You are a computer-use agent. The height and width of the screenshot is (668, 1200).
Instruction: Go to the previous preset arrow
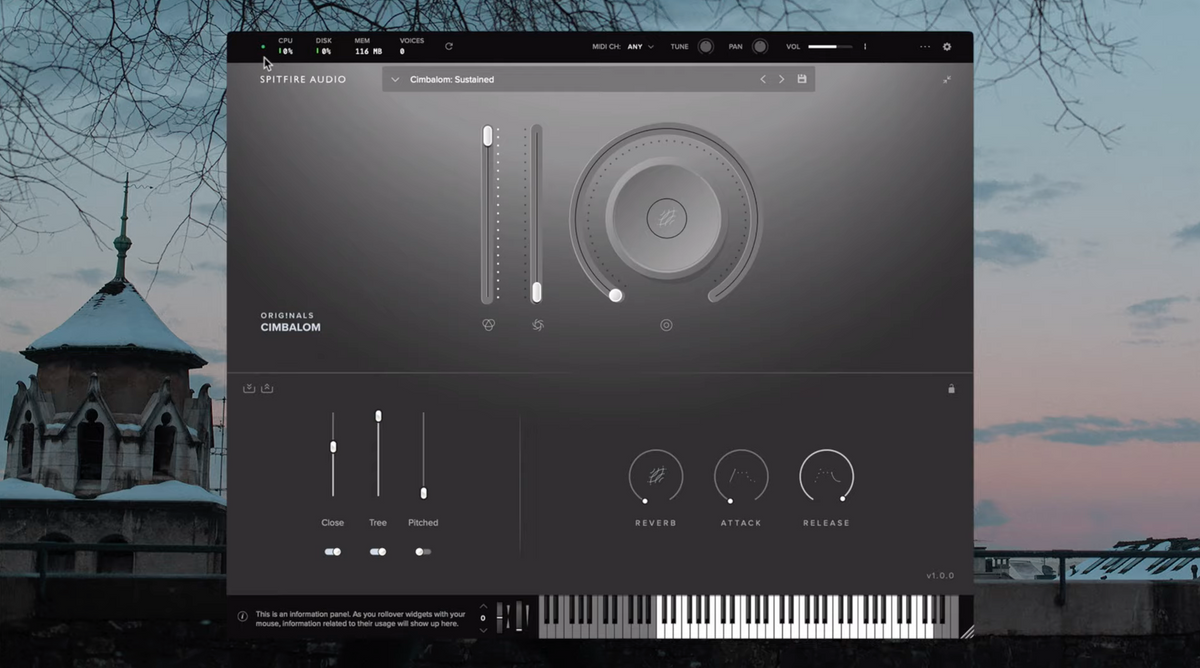763,79
